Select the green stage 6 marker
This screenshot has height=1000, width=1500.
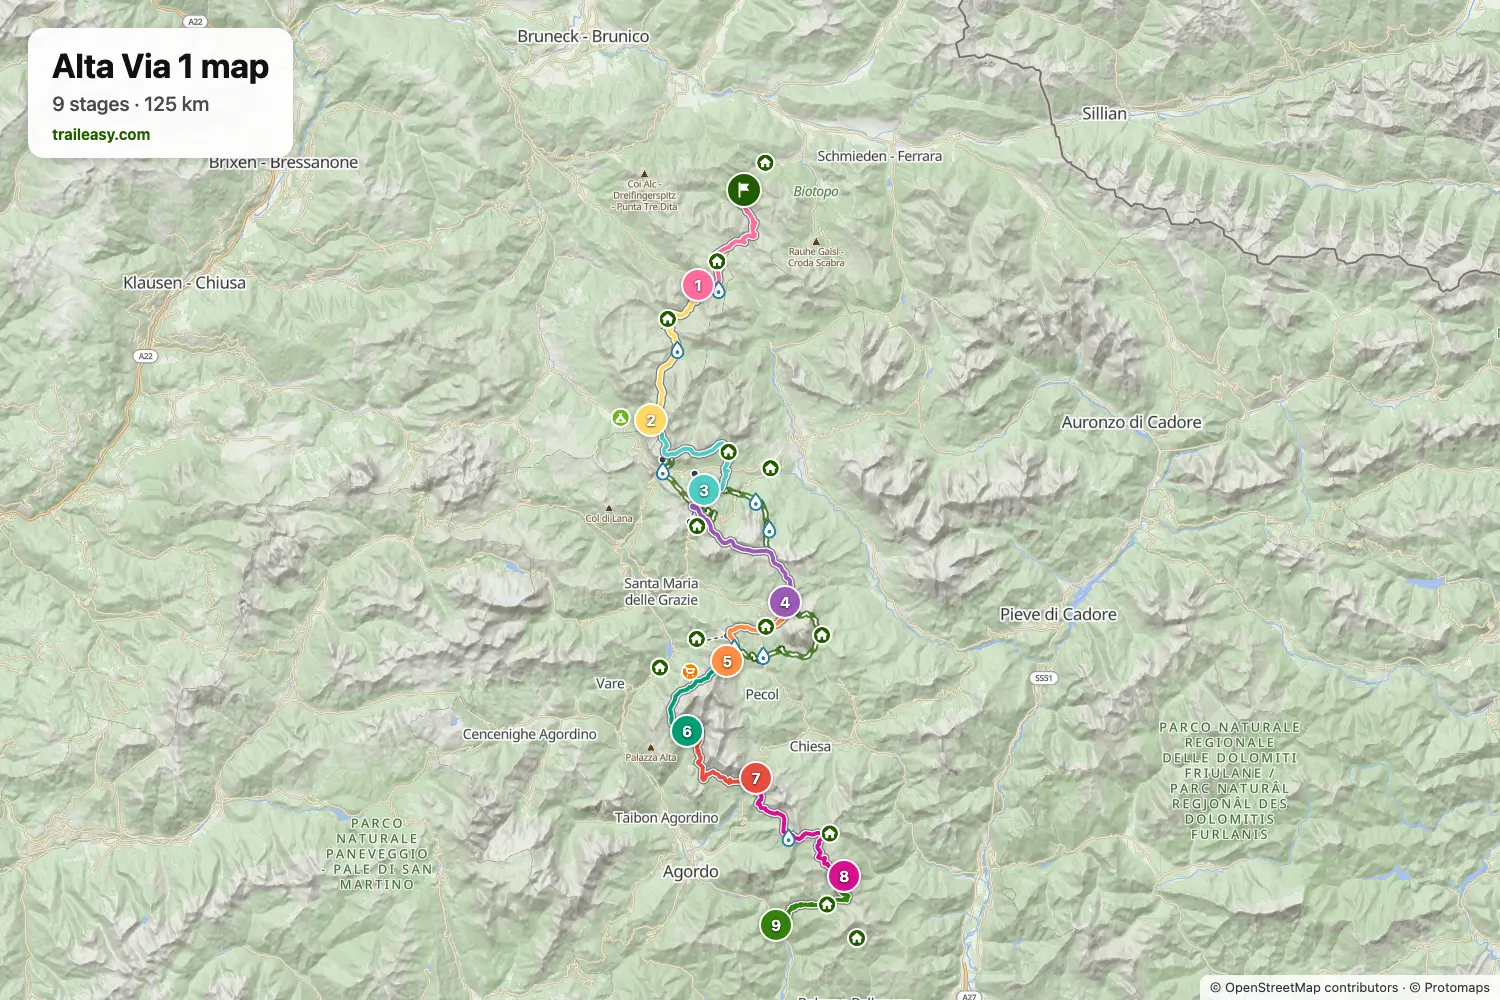(x=687, y=731)
